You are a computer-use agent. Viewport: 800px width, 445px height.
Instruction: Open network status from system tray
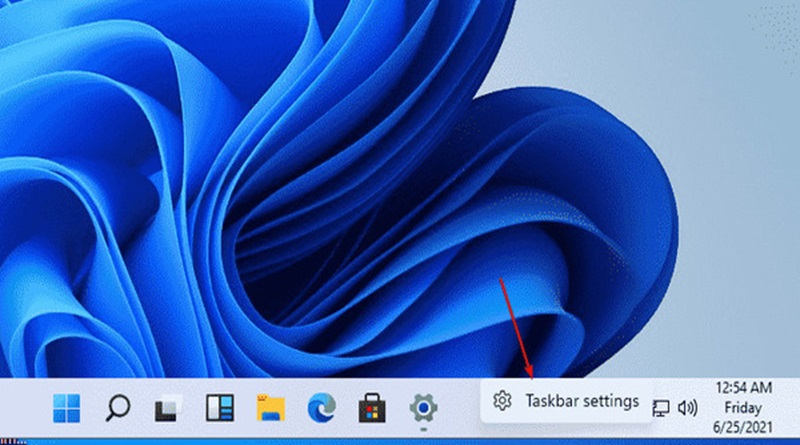661,408
